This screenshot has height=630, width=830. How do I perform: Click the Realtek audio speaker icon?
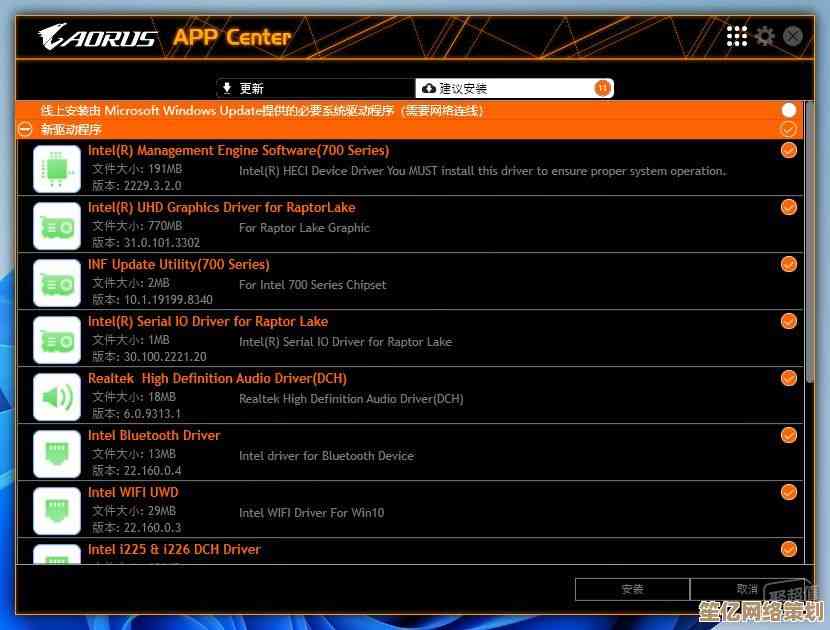[57, 397]
